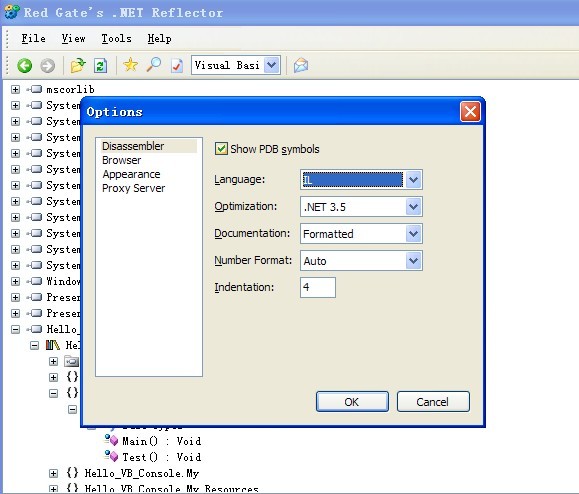579x494 pixels.
Task: Expand Hello_VB_Console.My namespace node
Action: pos(53,473)
